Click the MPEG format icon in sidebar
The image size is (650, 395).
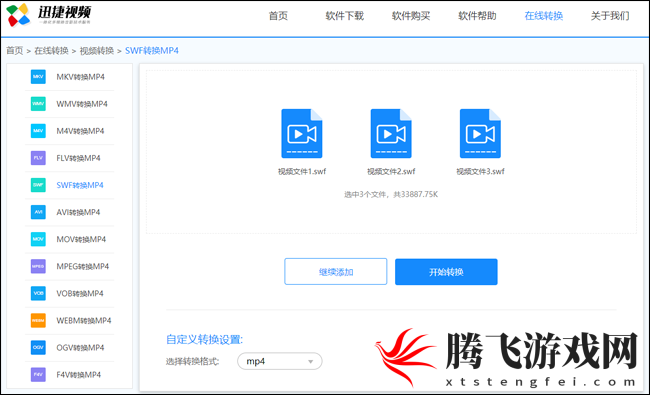click(x=38, y=266)
